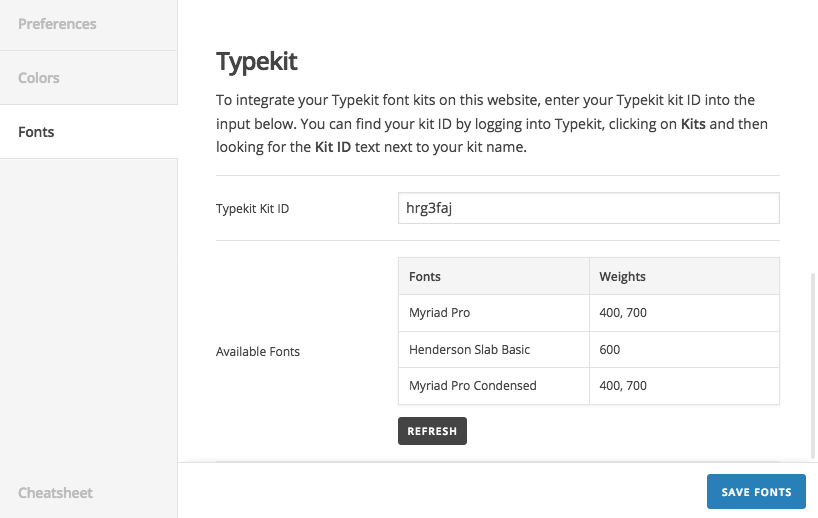818x518 pixels.
Task: Click the Fonts column header
Action: point(425,276)
